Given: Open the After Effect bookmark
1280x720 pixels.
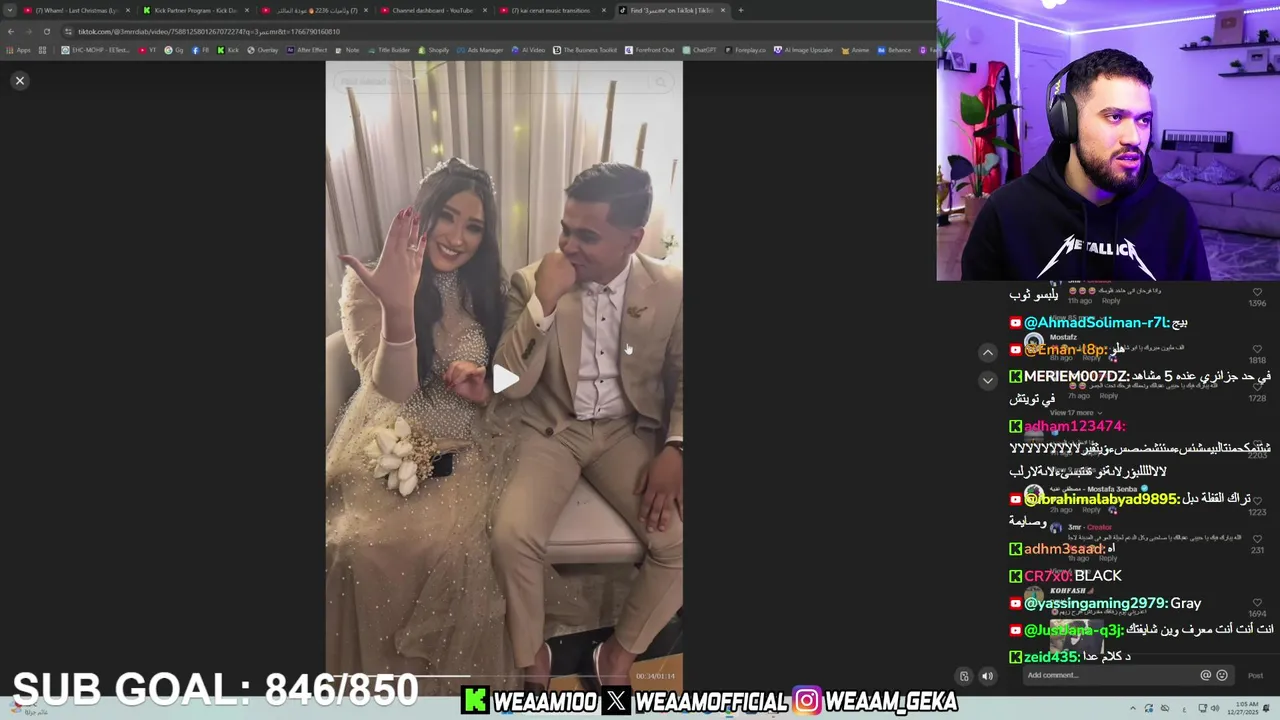Looking at the screenshot, I should pyautogui.click(x=307, y=50).
